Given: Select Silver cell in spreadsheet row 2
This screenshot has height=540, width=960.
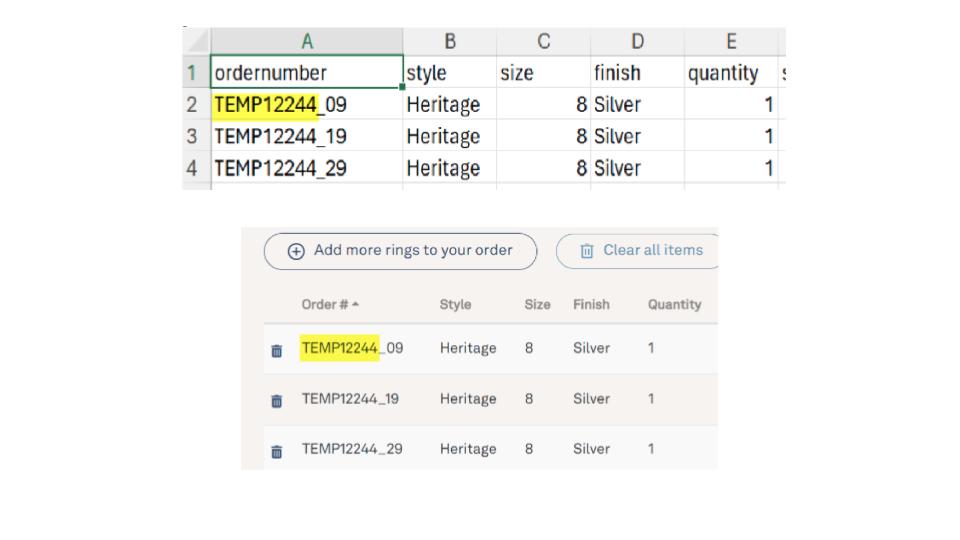Looking at the screenshot, I should pyautogui.click(x=637, y=104).
